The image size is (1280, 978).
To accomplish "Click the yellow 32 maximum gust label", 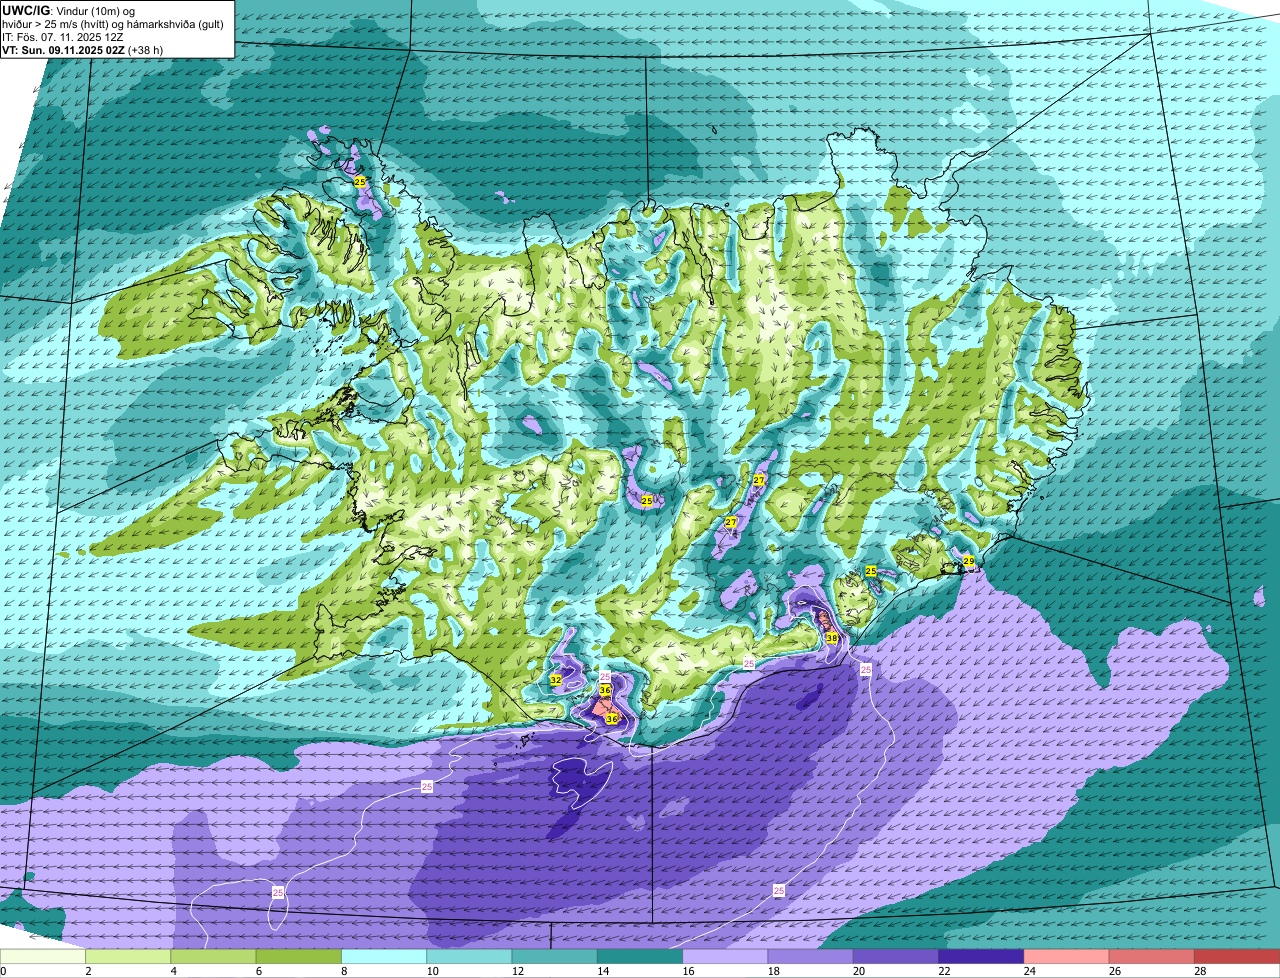I will 555,680.
